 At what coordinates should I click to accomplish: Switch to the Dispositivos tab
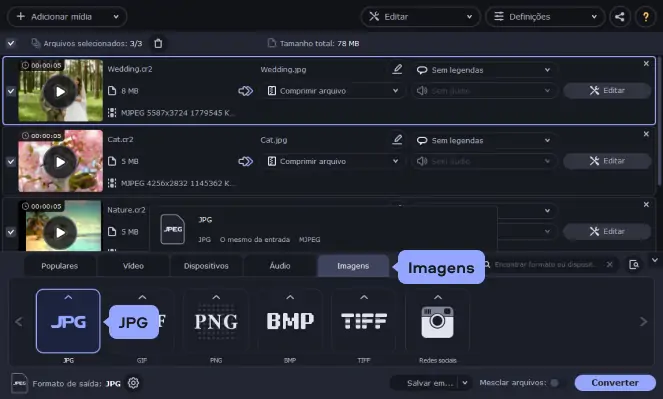point(206,266)
